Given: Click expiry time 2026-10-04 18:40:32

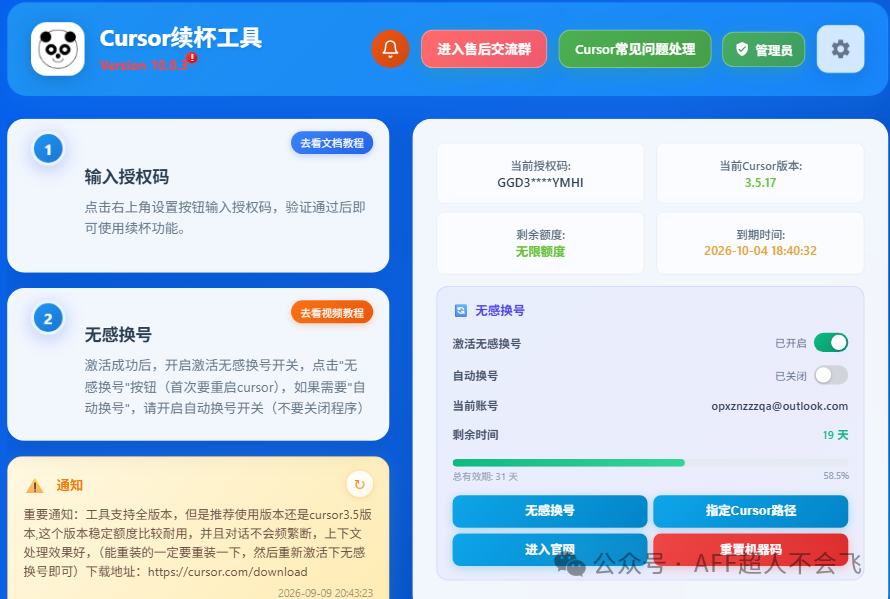Looking at the screenshot, I should click(x=760, y=251).
